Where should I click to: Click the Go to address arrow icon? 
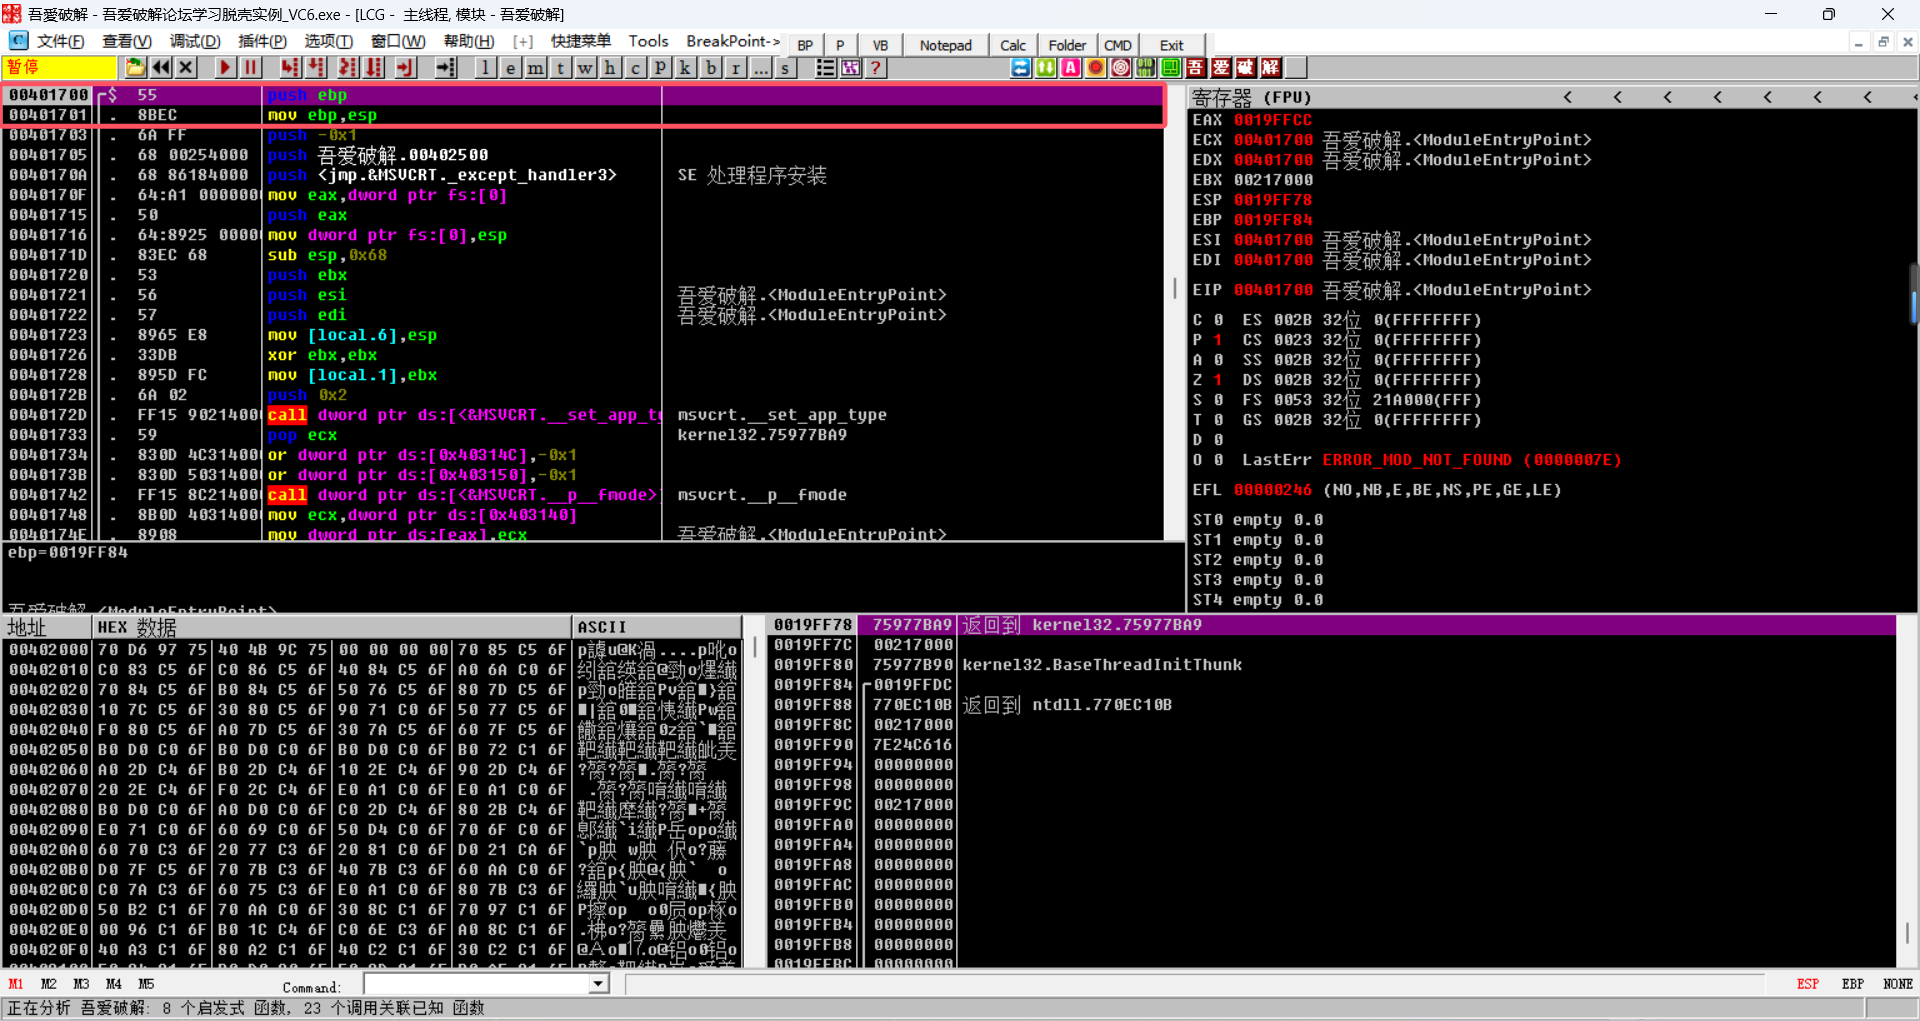pyautogui.click(x=446, y=68)
